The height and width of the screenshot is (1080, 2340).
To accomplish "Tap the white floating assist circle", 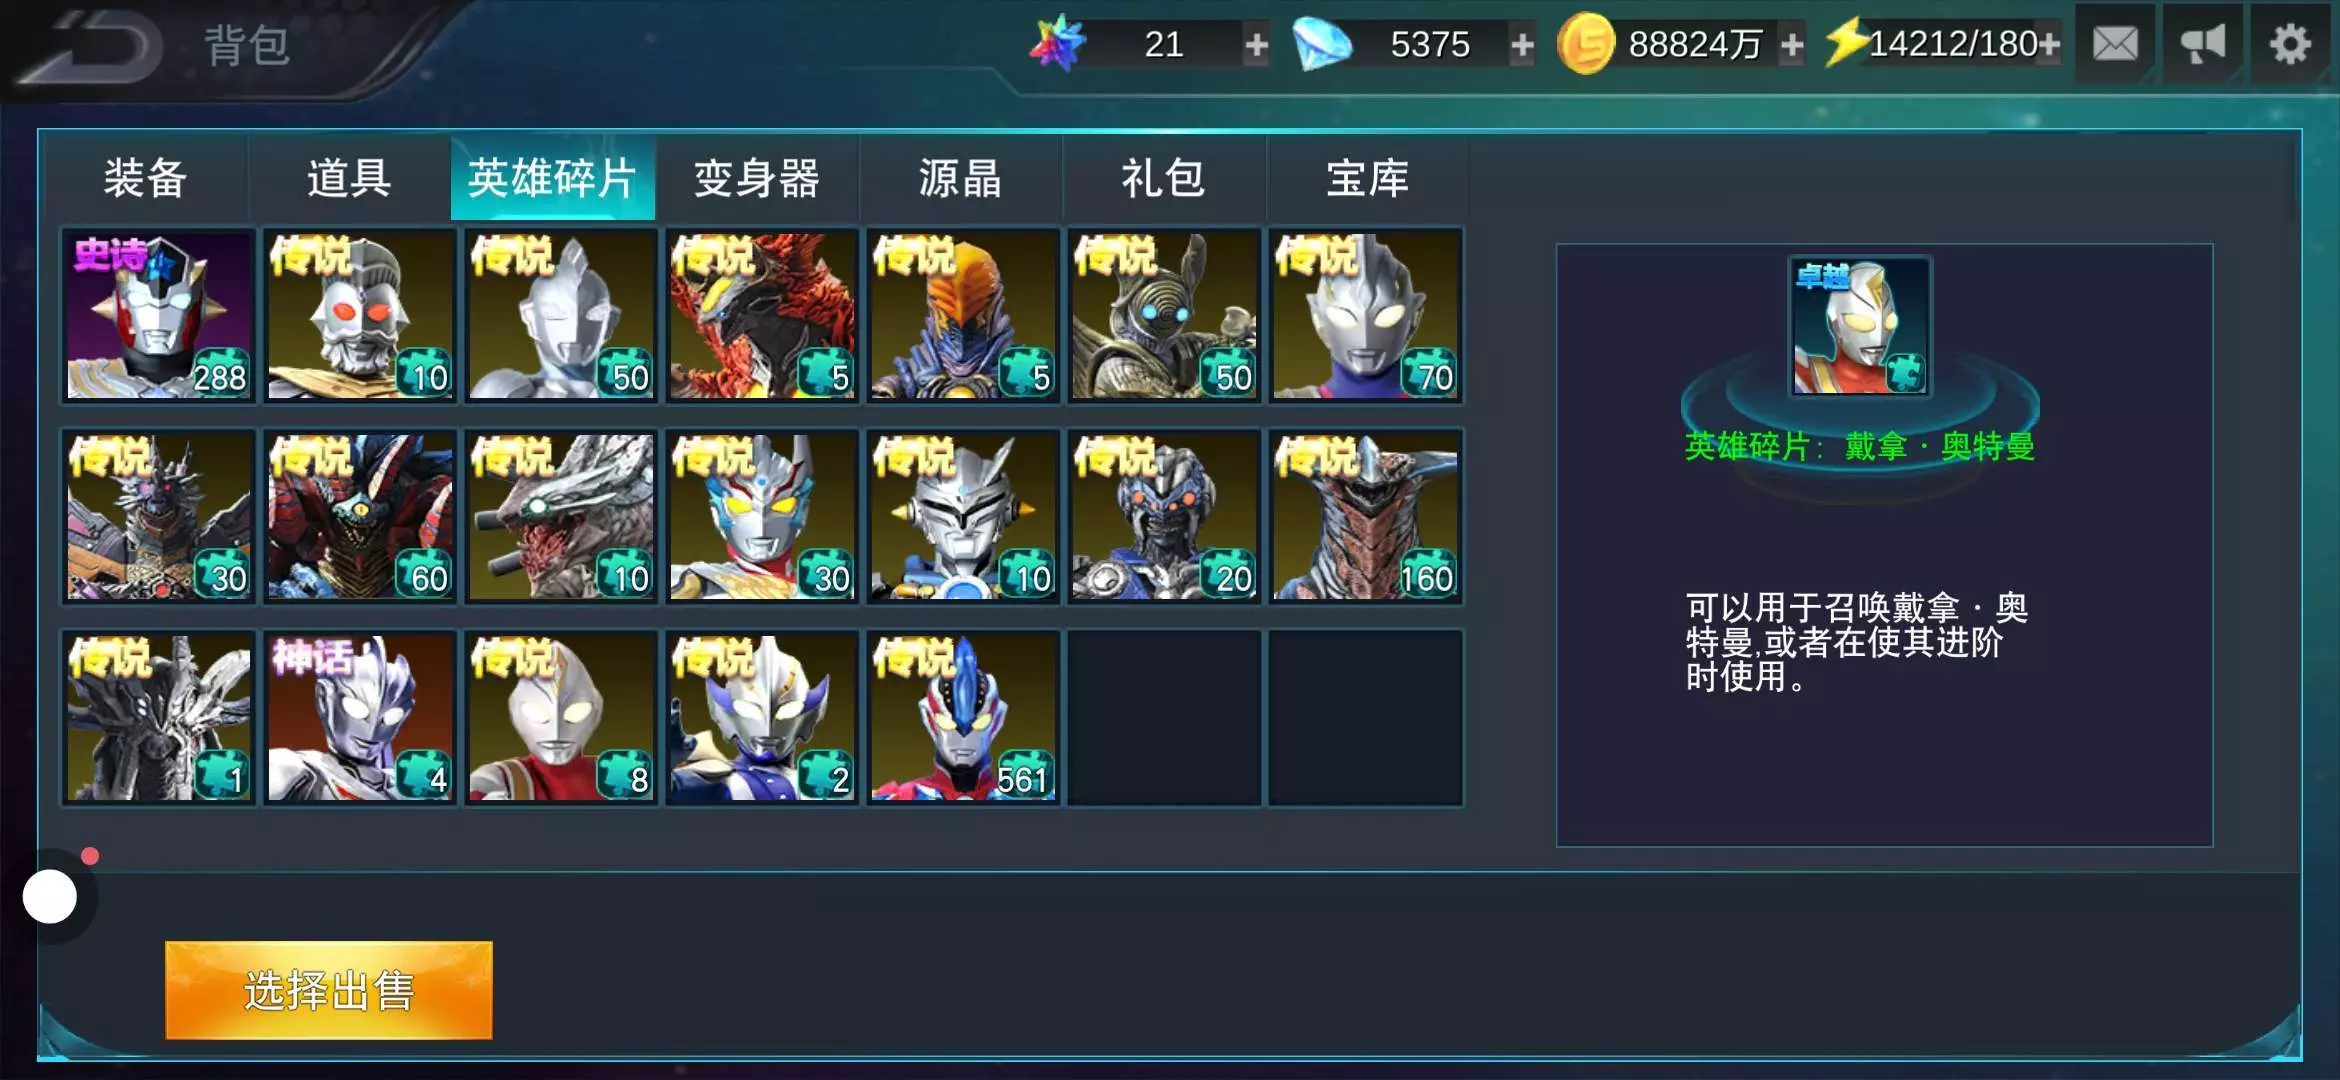I will click(x=50, y=896).
